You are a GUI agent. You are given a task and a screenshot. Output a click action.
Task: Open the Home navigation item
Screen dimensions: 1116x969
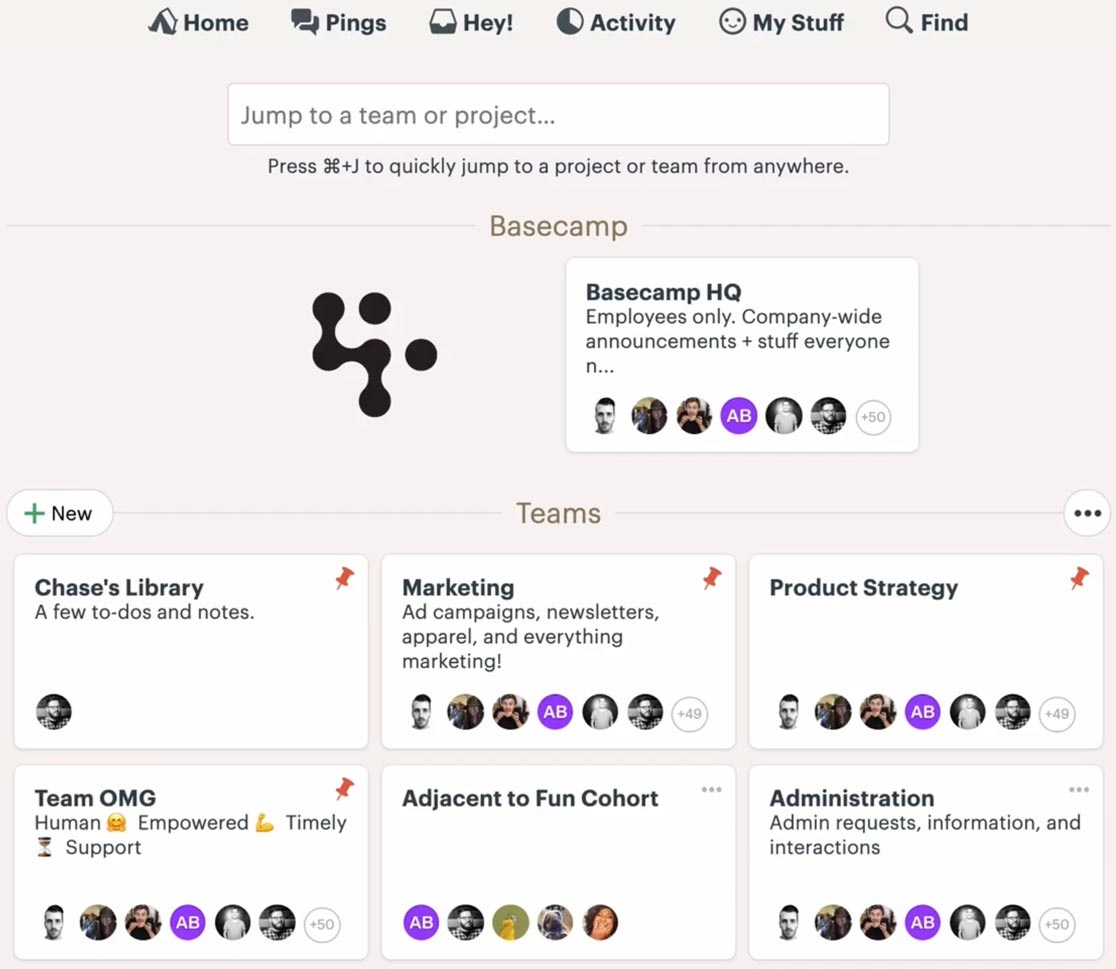click(x=199, y=22)
